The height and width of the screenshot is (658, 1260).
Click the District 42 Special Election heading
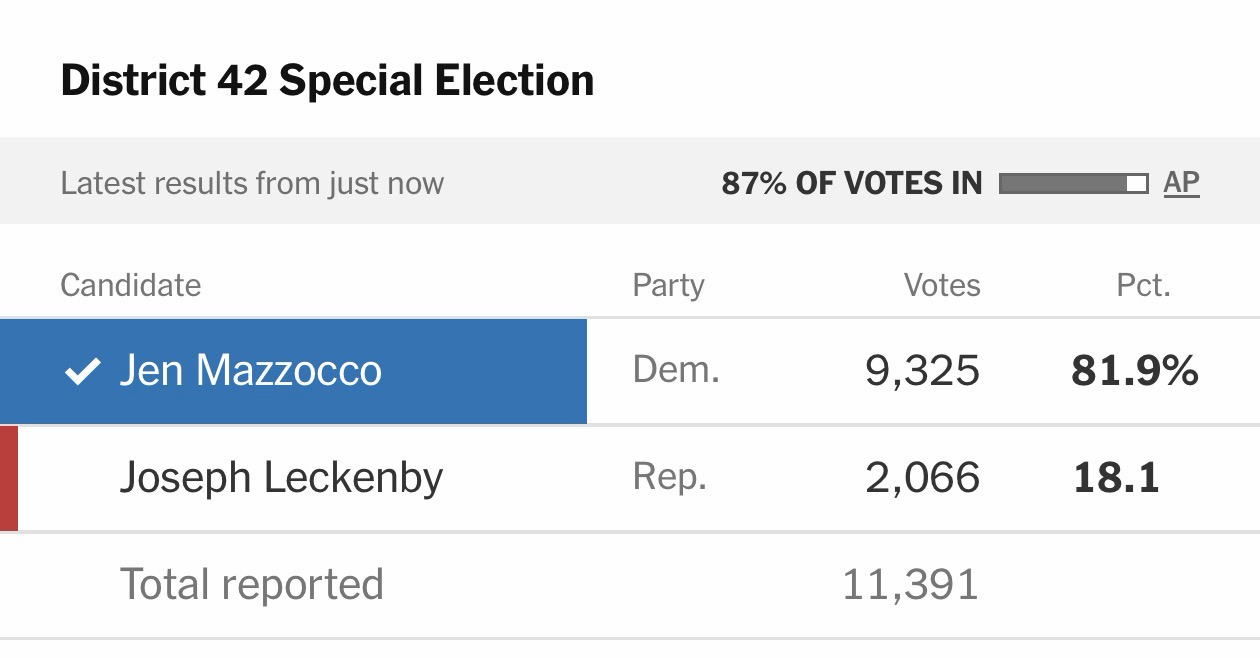click(x=327, y=80)
